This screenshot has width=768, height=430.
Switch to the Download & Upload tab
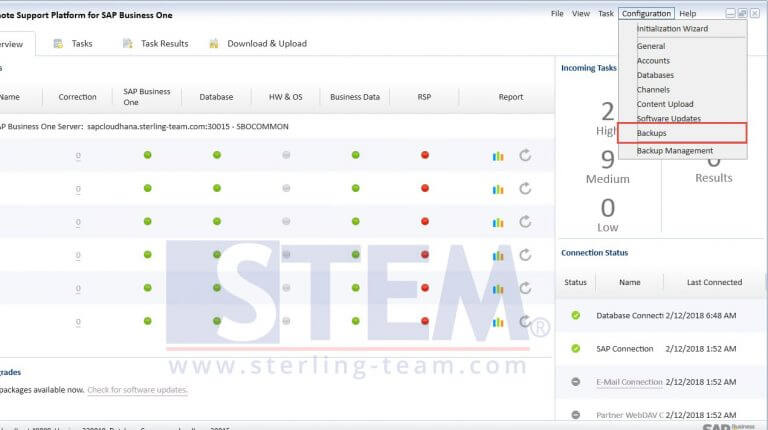coord(266,44)
